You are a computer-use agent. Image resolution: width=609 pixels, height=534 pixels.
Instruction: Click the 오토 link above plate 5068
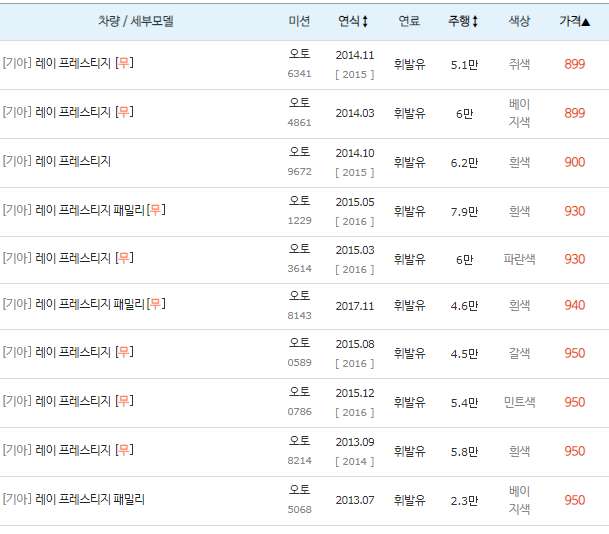[x=299, y=489]
